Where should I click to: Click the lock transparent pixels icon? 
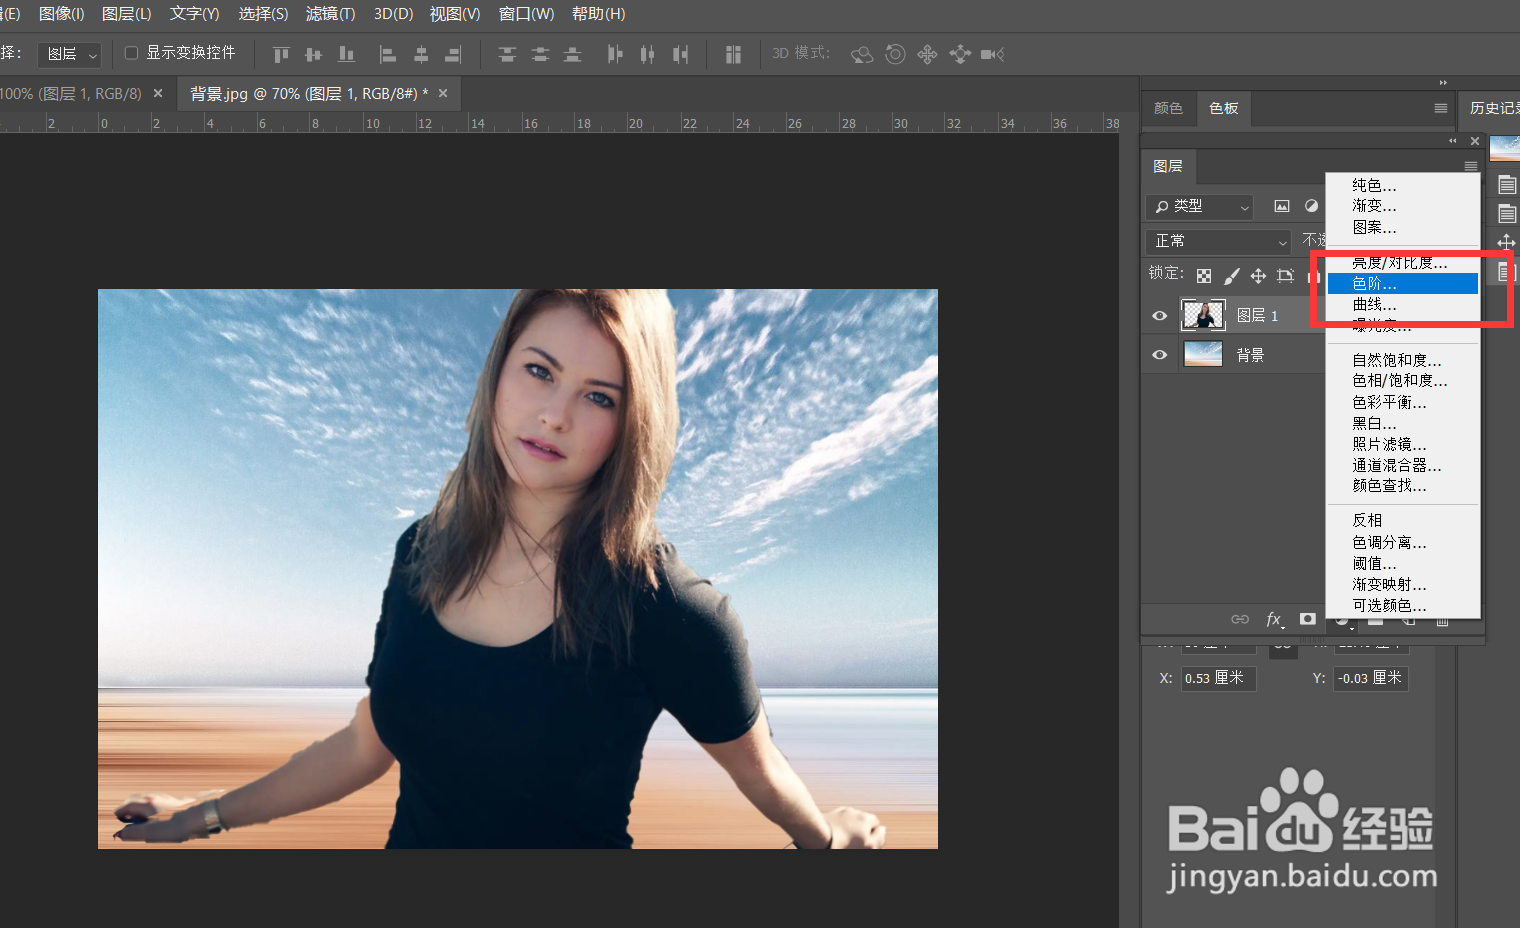1204,276
